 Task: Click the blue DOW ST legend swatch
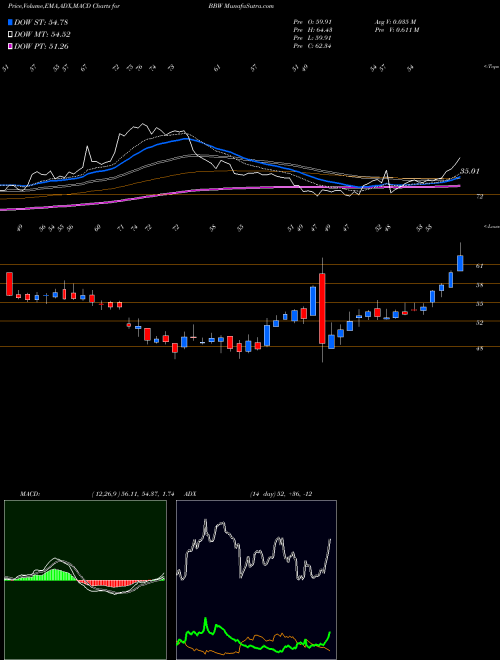tap(11, 22)
